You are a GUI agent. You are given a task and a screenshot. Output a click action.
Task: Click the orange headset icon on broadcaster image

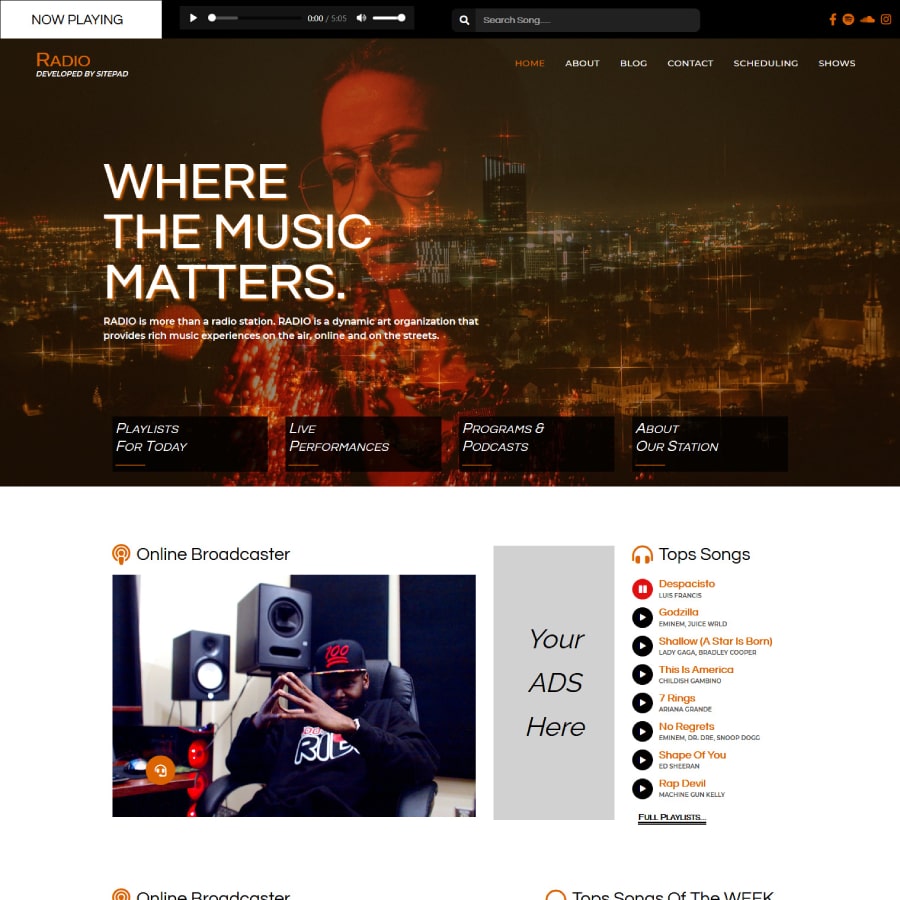click(160, 770)
